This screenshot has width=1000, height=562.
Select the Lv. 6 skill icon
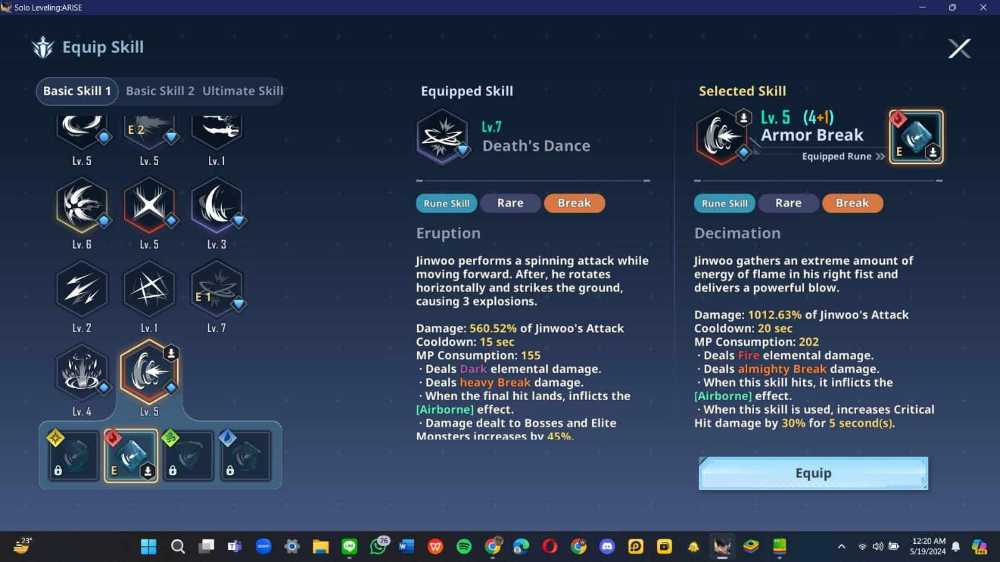82,205
